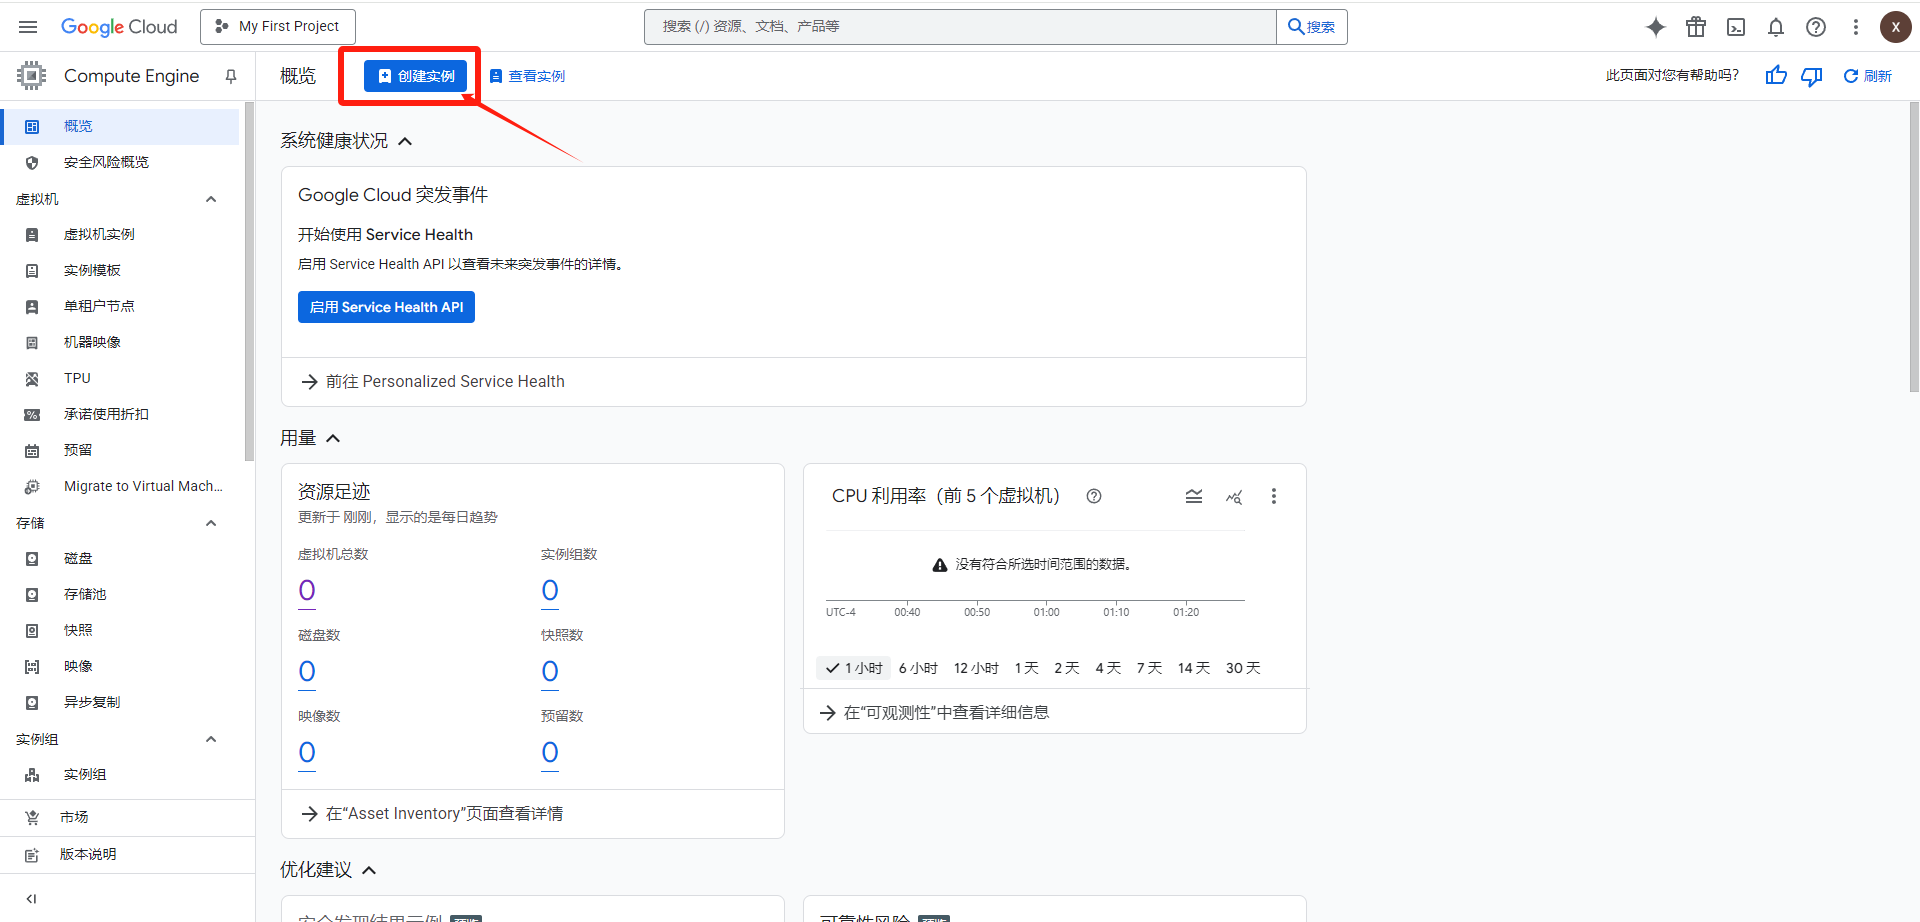Select 概览 in the sidebar
This screenshot has height=922, width=1920.
point(120,126)
